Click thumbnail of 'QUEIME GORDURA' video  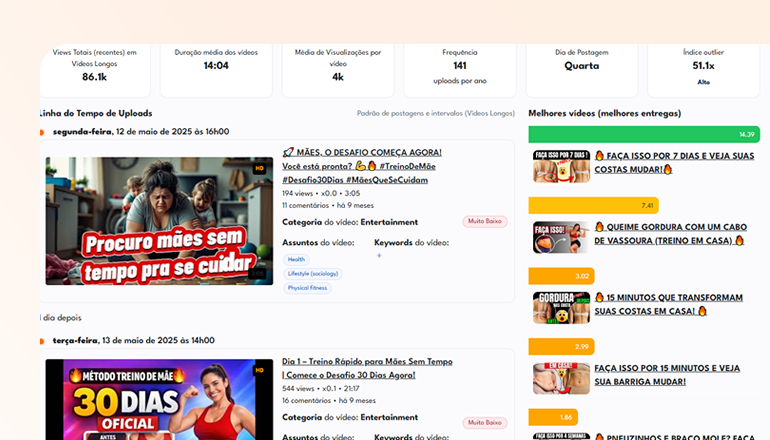tap(561, 237)
